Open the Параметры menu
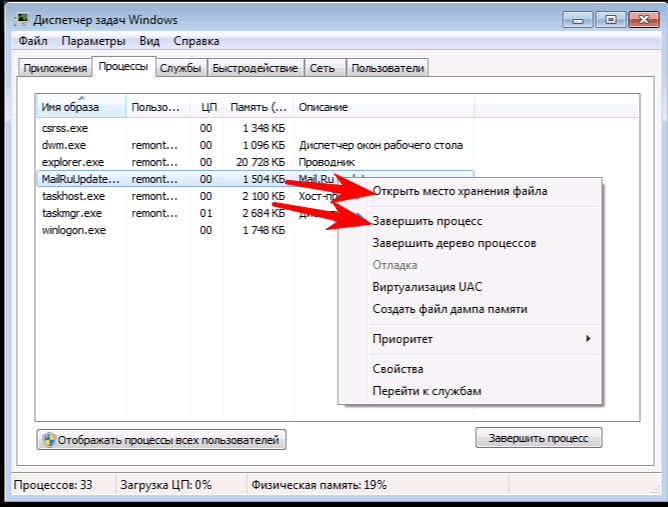The height and width of the screenshot is (507, 668). click(93, 41)
